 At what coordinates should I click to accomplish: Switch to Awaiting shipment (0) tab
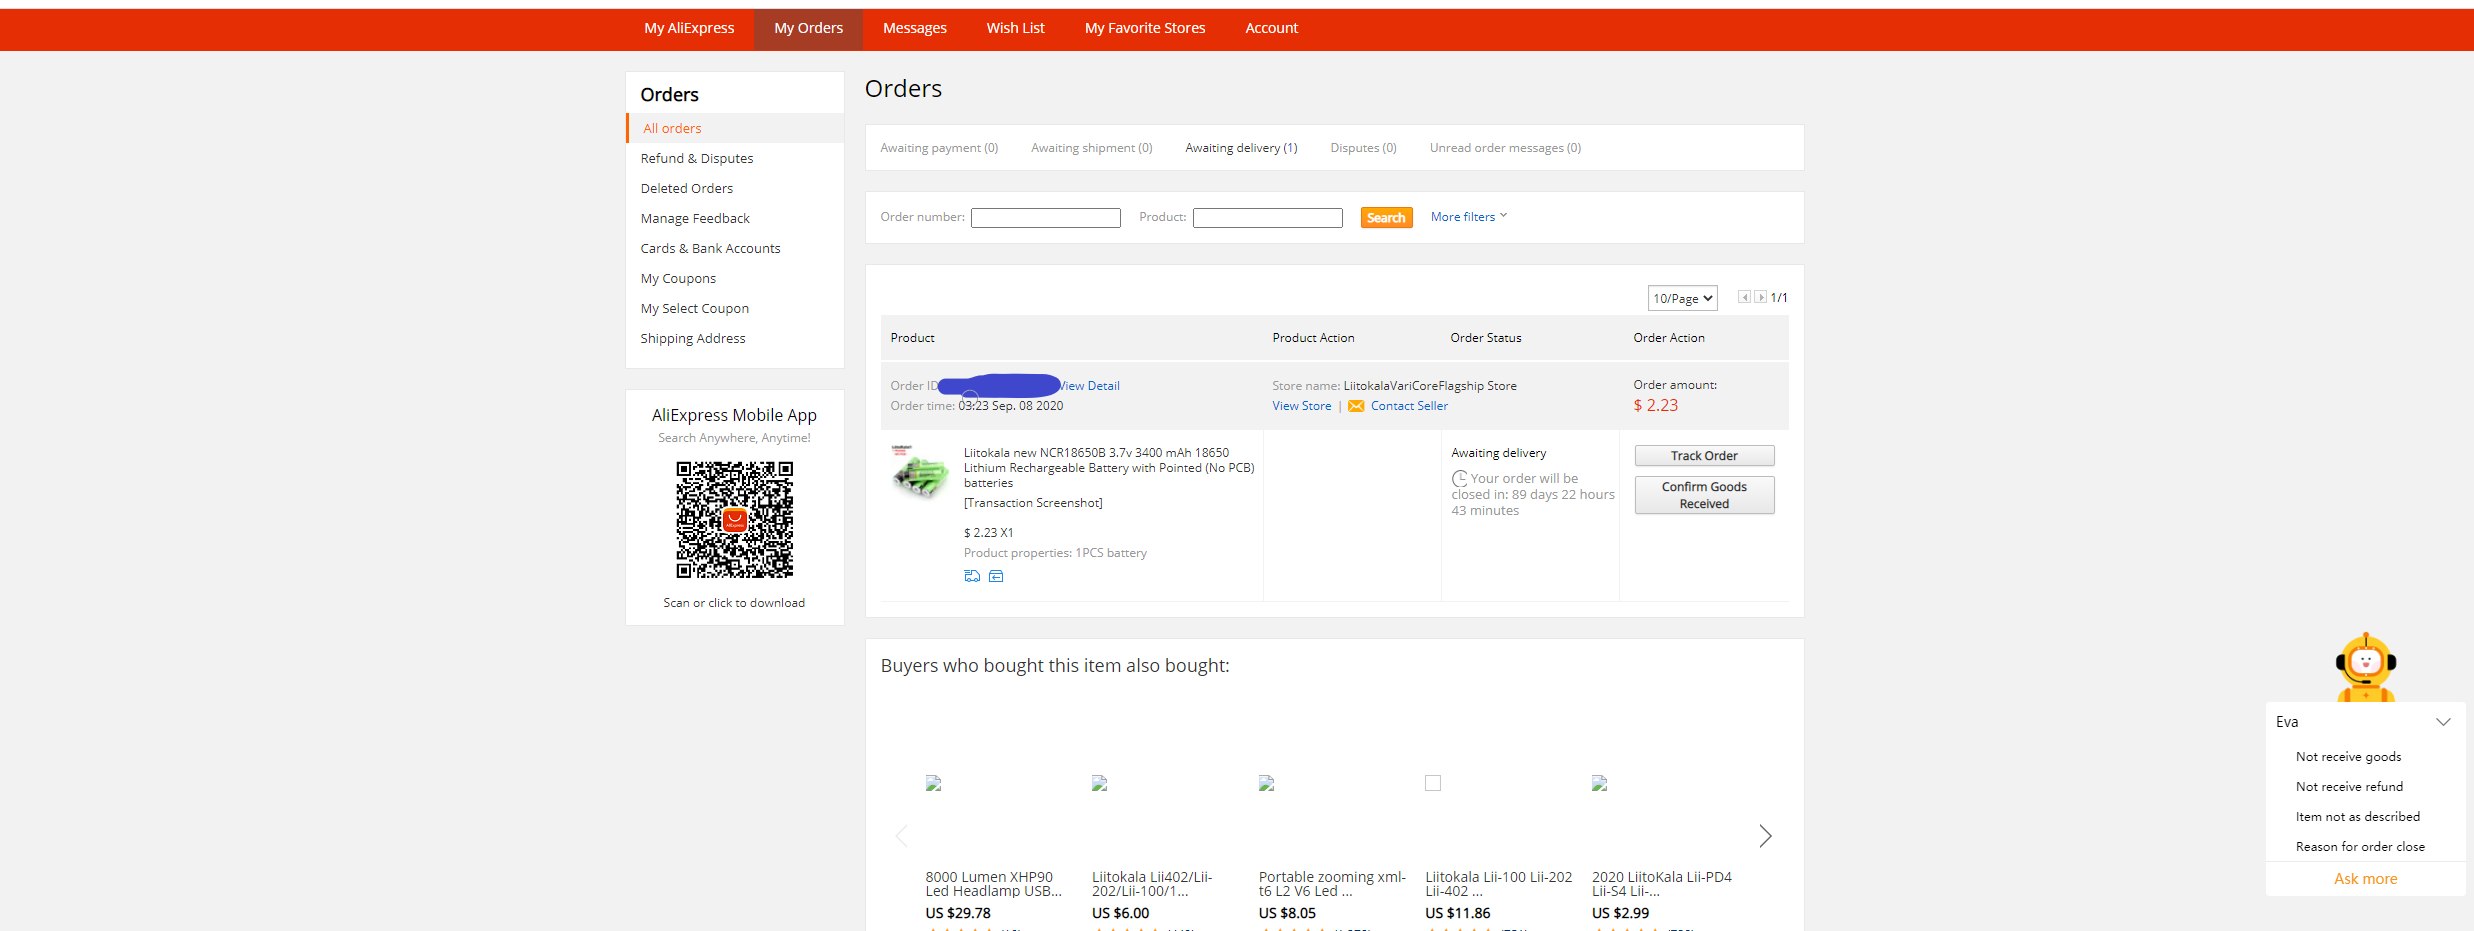1092,148
